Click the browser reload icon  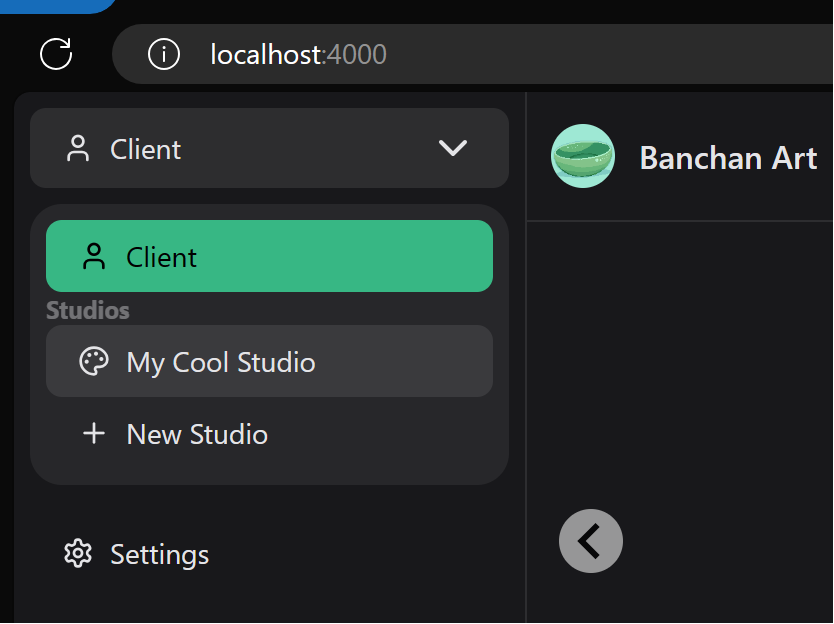coord(56,53)
